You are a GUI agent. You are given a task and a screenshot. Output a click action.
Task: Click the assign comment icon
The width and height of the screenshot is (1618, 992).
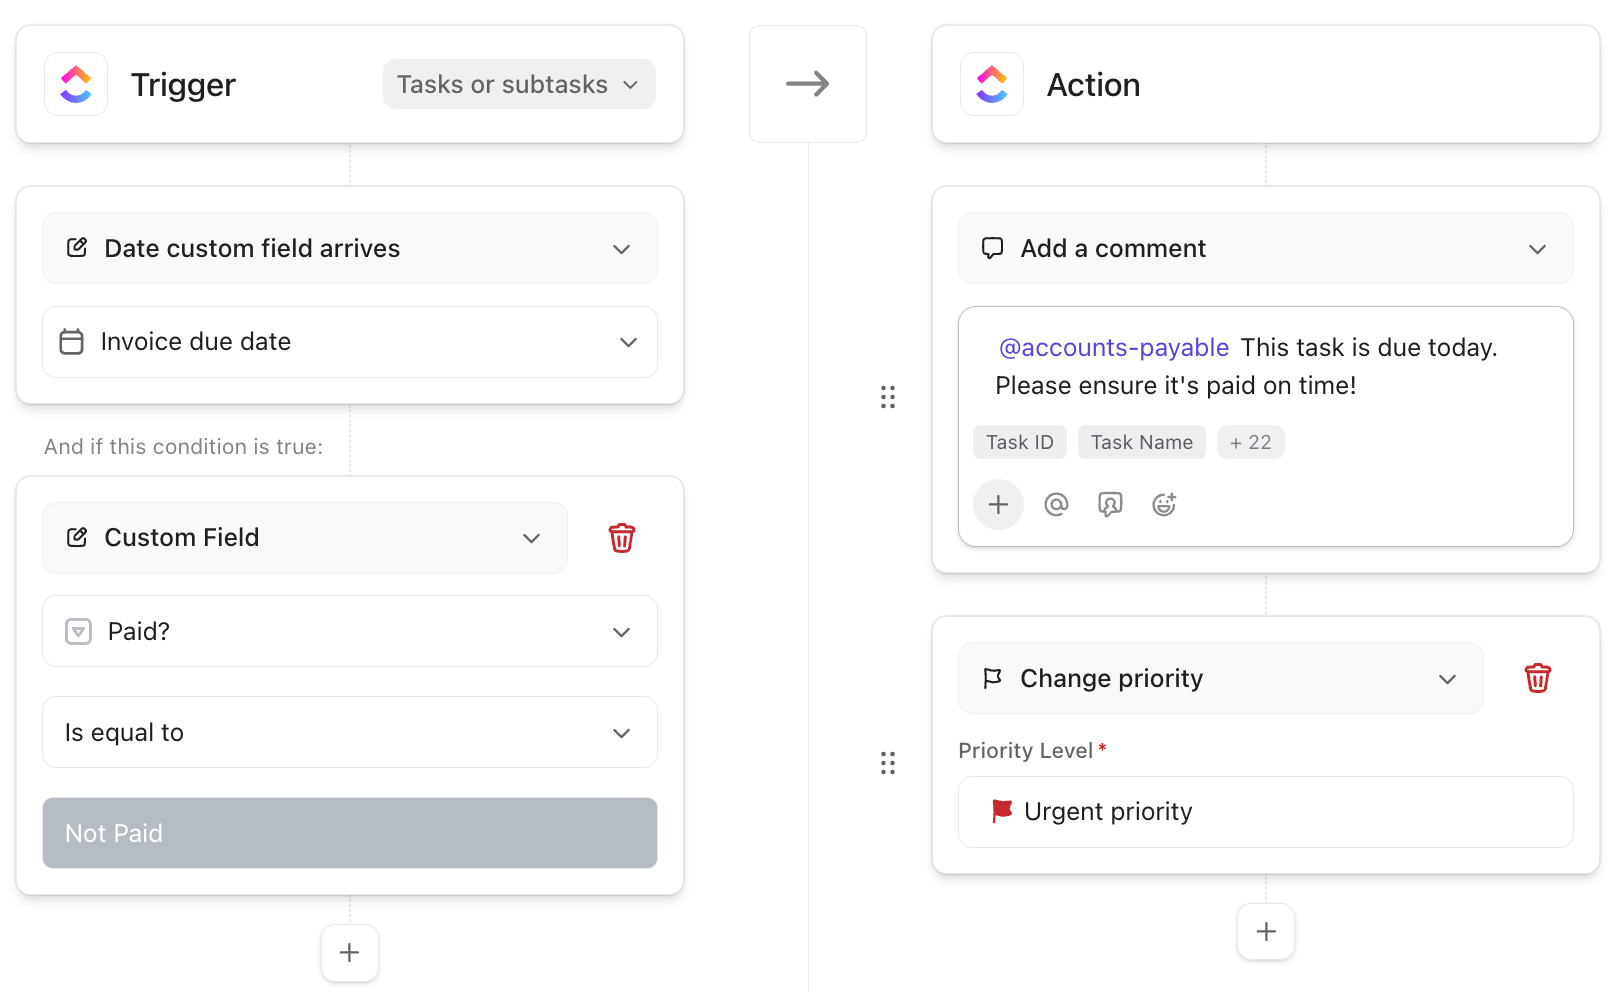point(1110,505)
